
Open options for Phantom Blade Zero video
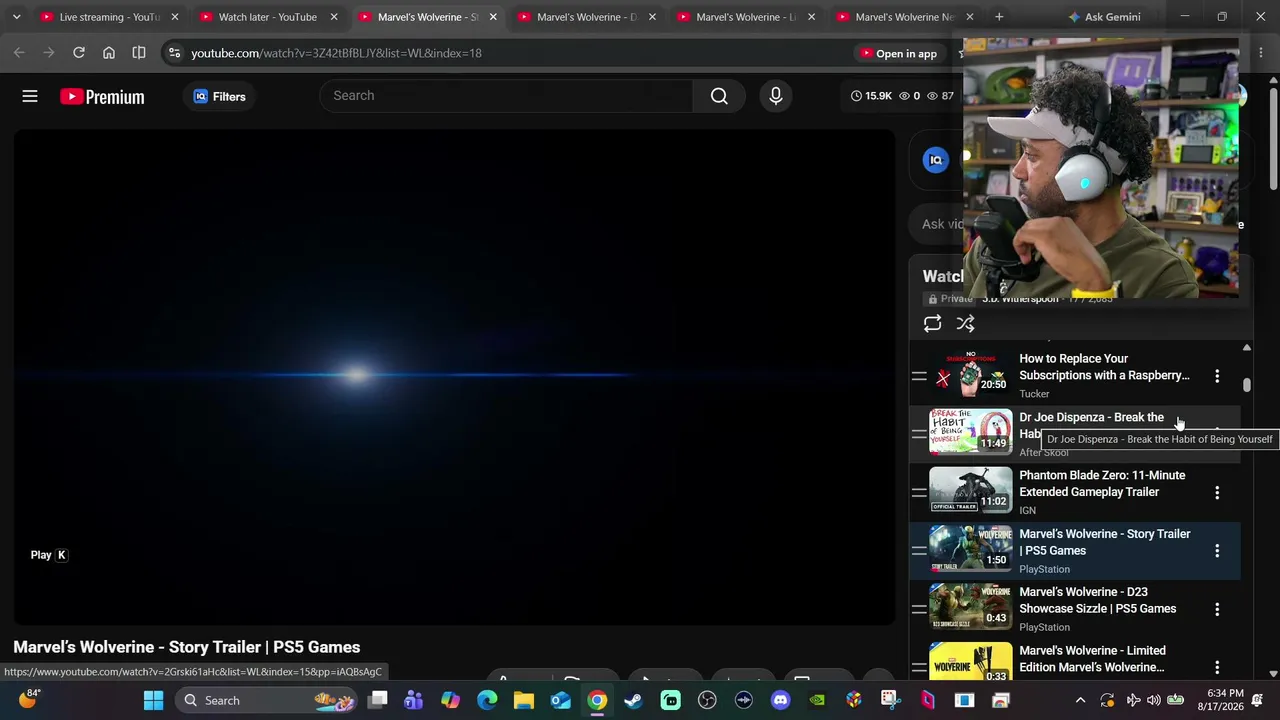click(1217, 493)
